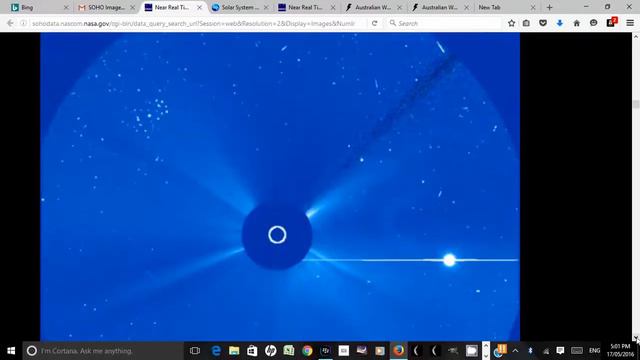Open the Firefox hamburger menu

point(630,23)
